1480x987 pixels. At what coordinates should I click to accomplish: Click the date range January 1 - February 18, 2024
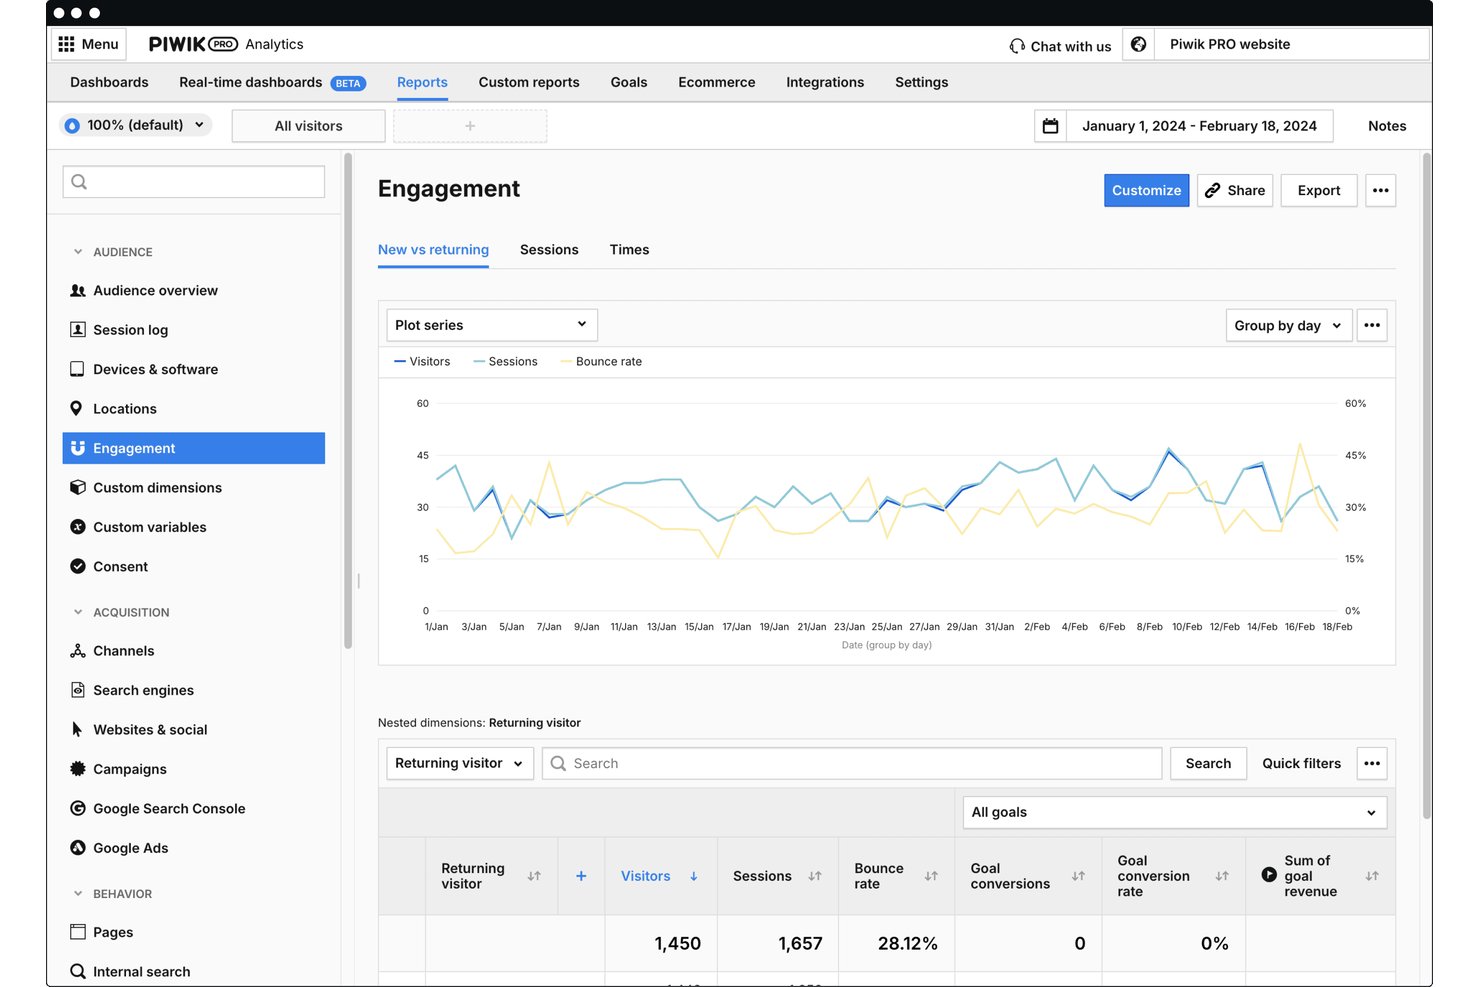click(1199, 126)
